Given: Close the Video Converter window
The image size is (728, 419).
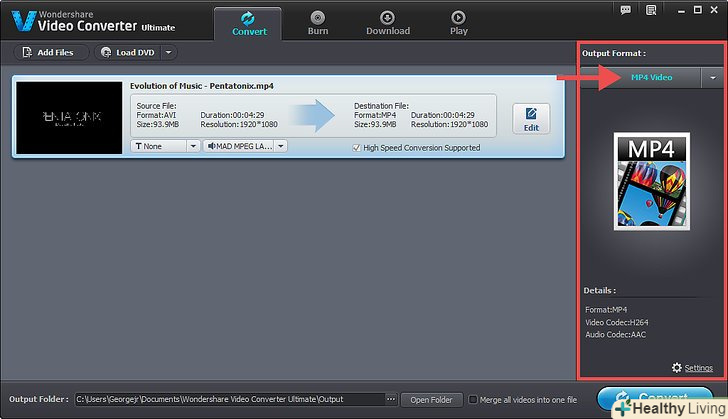Looking at the screenshot, I should [x=714, y=10].
